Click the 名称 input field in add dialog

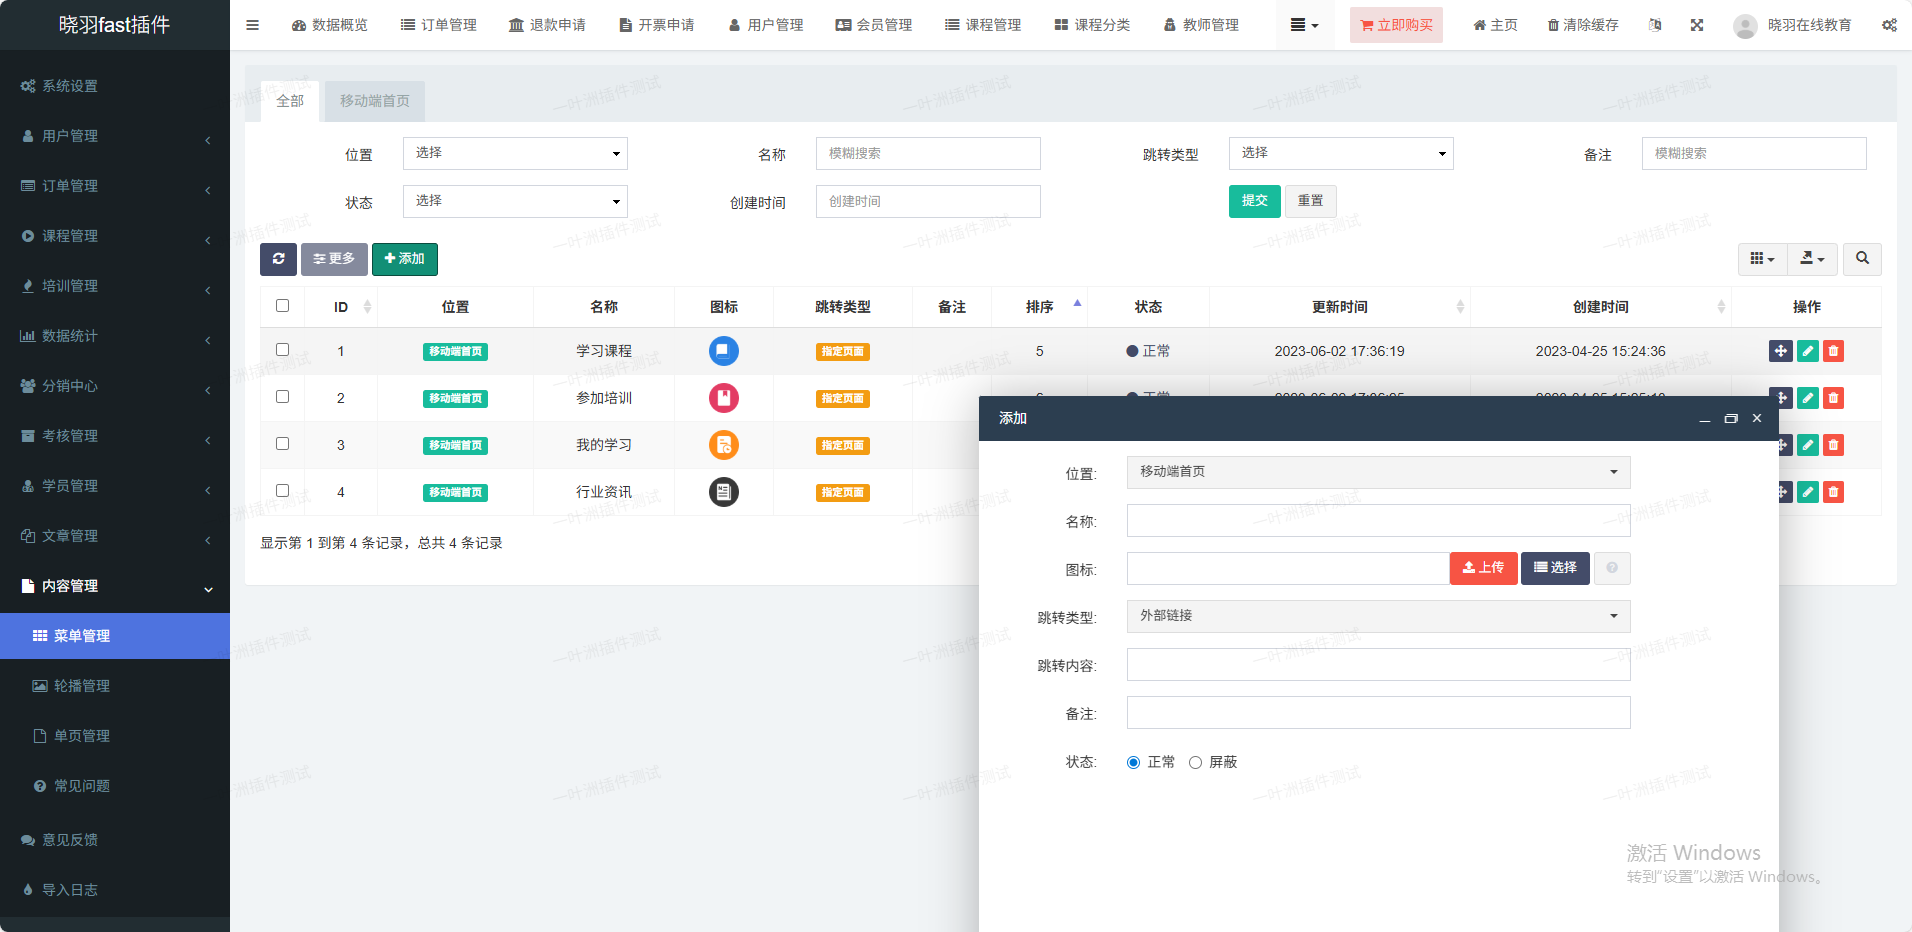(1377, 520)
